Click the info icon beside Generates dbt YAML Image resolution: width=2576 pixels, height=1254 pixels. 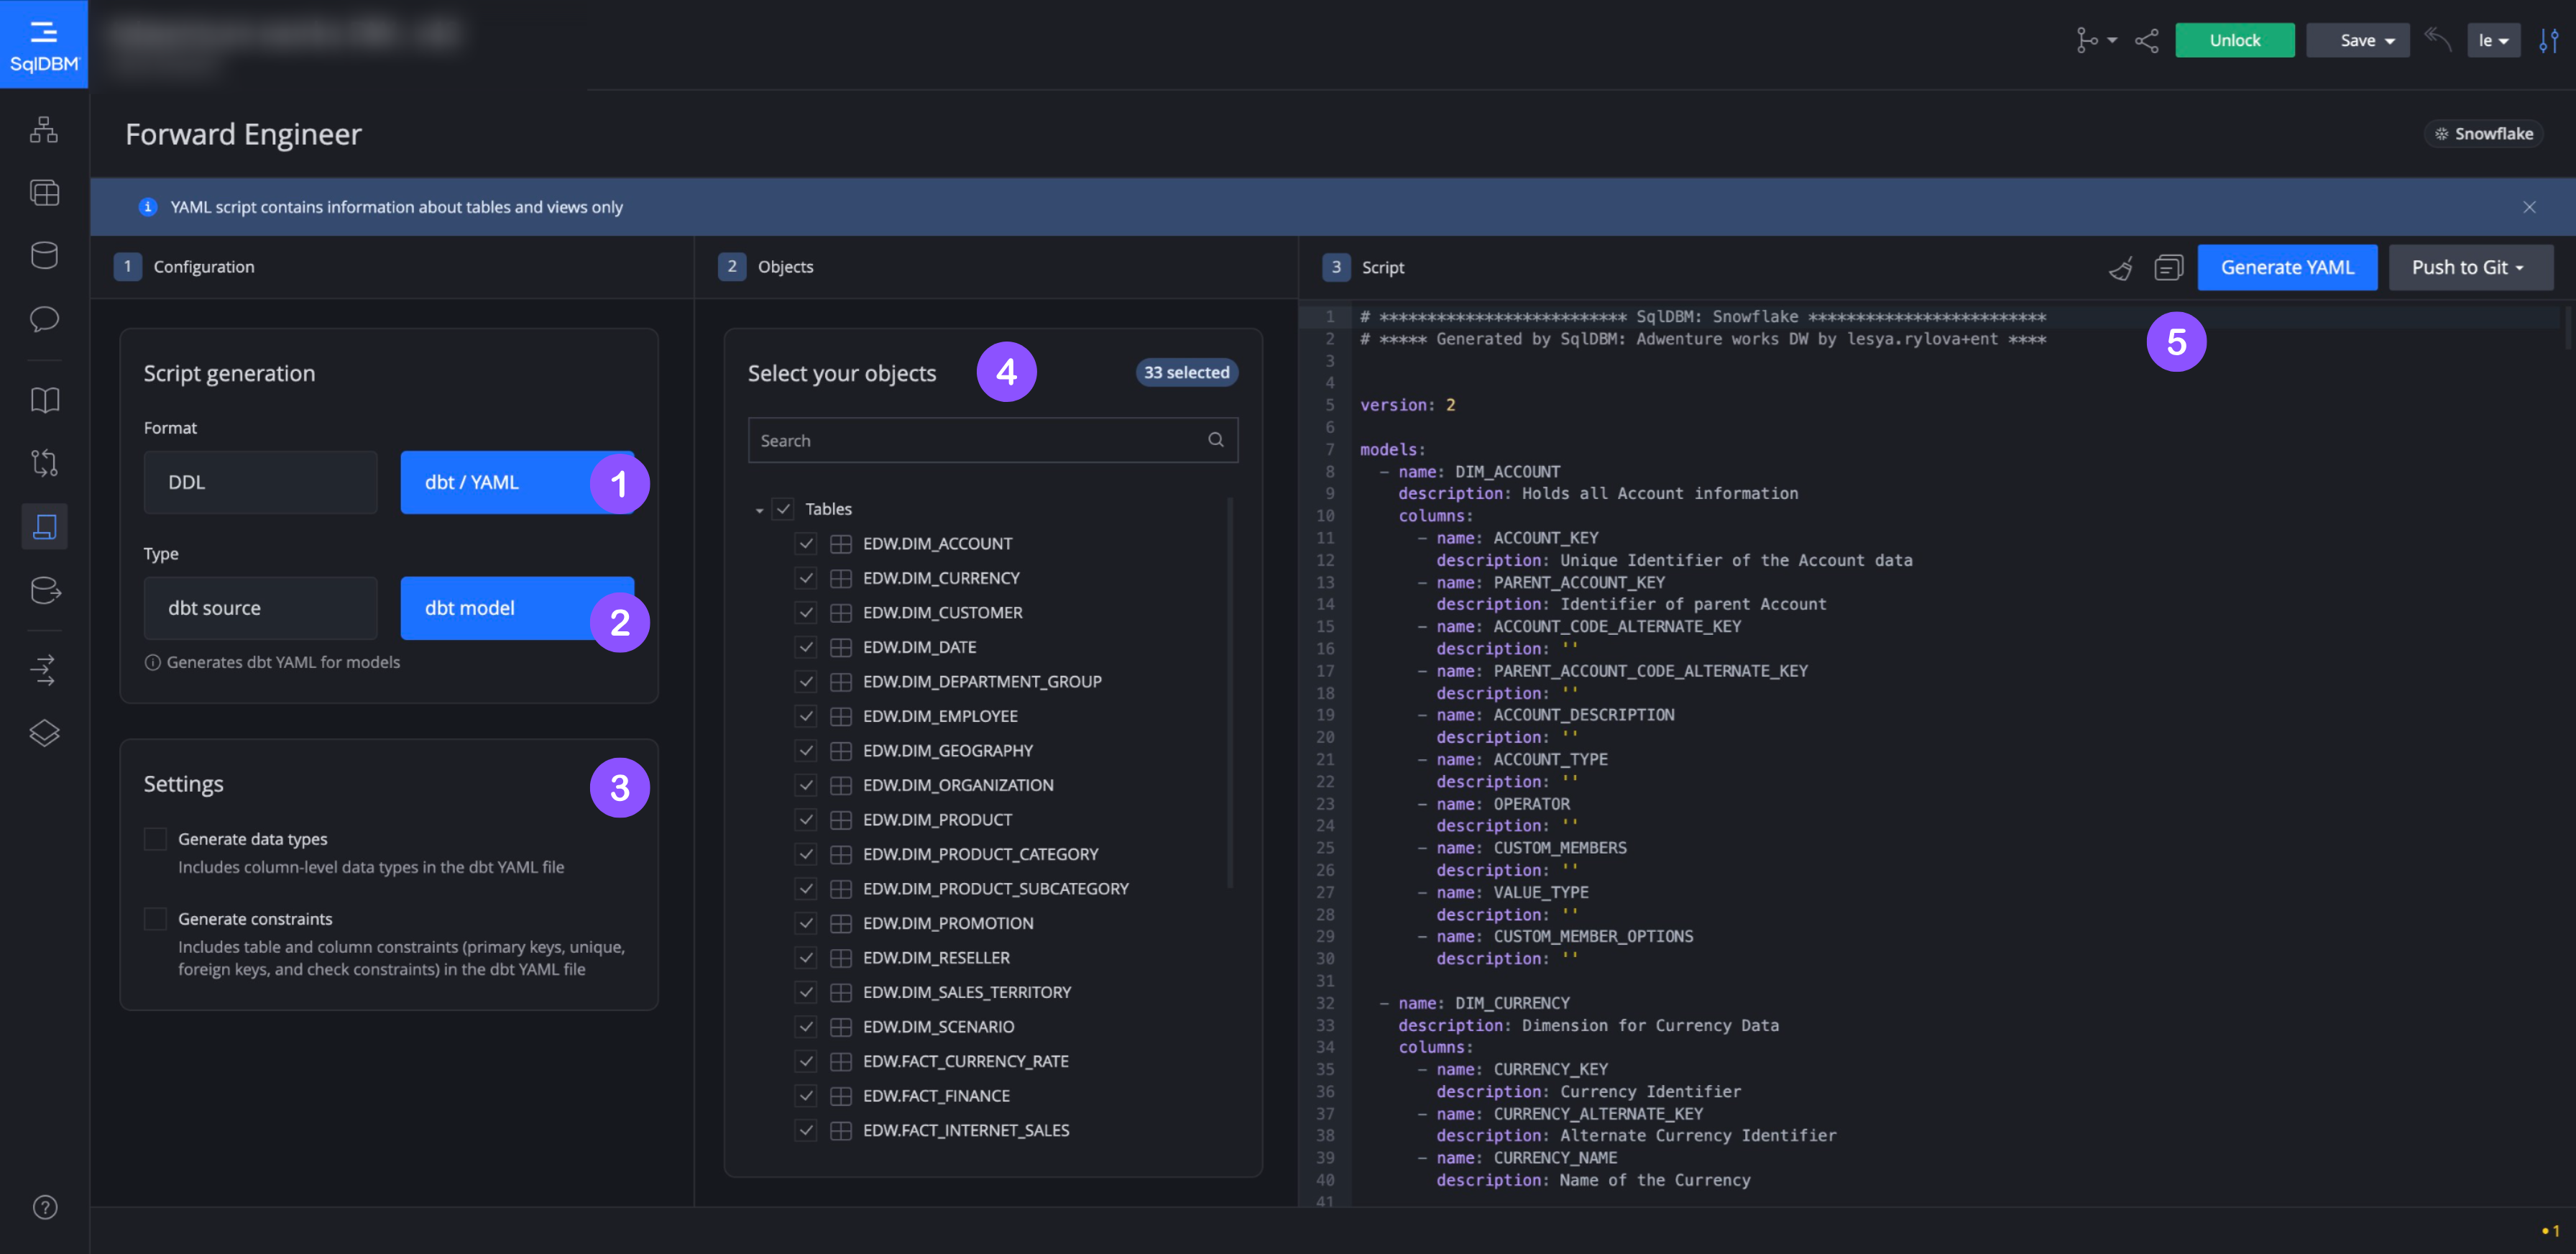(152, 662)
